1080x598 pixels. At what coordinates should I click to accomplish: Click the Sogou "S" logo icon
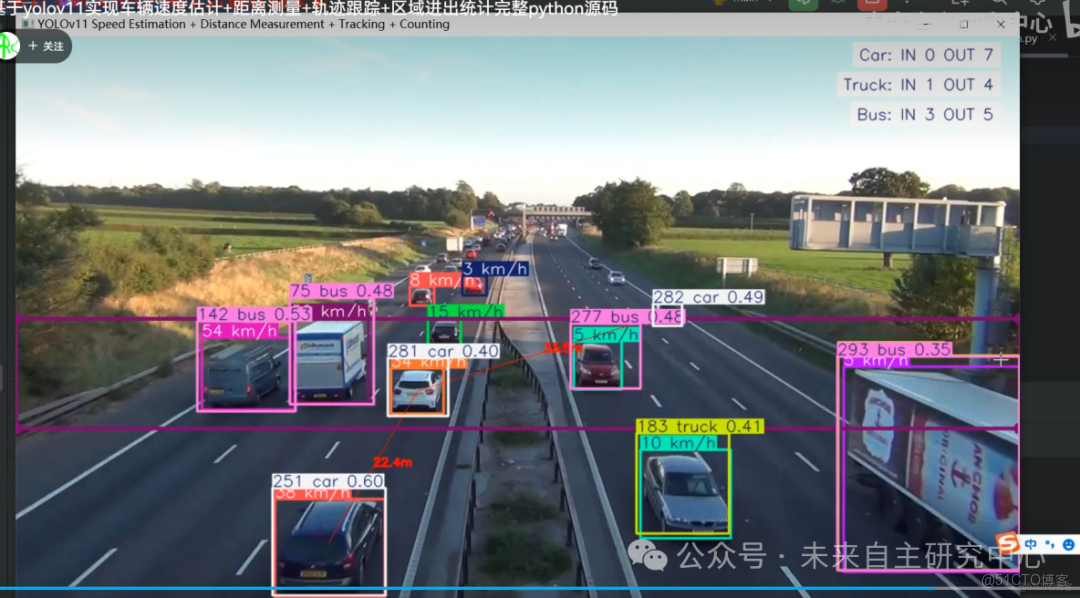1008,543
